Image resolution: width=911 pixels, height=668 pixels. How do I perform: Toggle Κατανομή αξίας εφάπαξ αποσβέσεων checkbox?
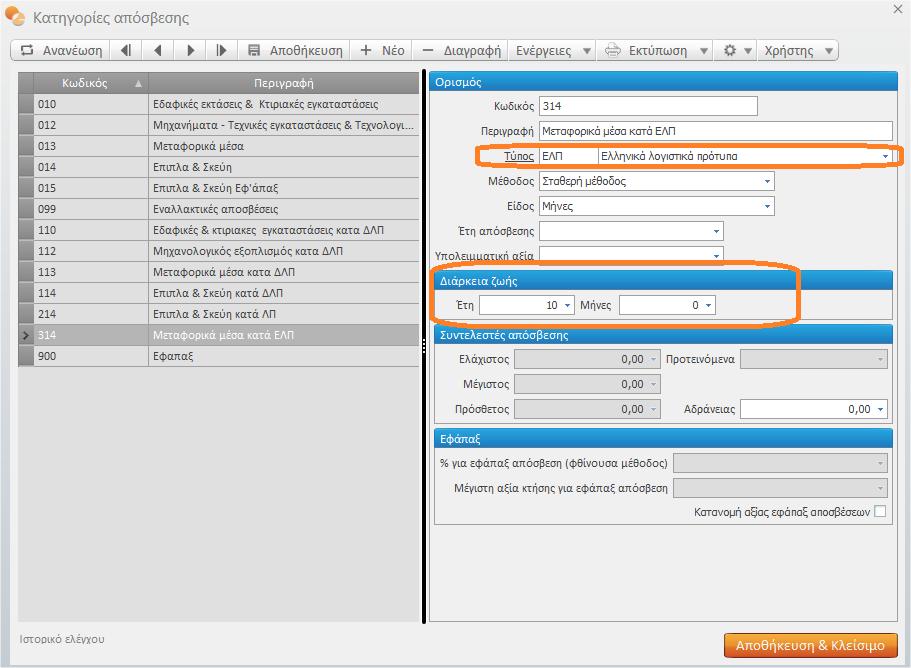coord(880,511)
